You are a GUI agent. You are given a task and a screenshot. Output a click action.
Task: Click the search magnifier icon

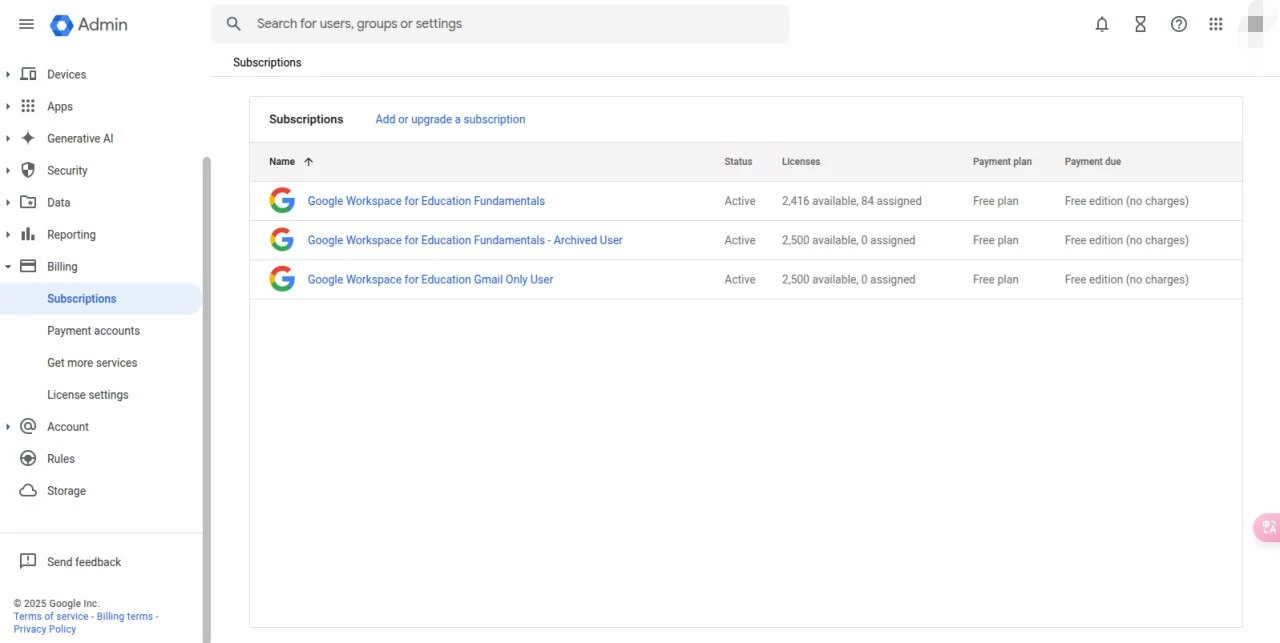point(234,24)
